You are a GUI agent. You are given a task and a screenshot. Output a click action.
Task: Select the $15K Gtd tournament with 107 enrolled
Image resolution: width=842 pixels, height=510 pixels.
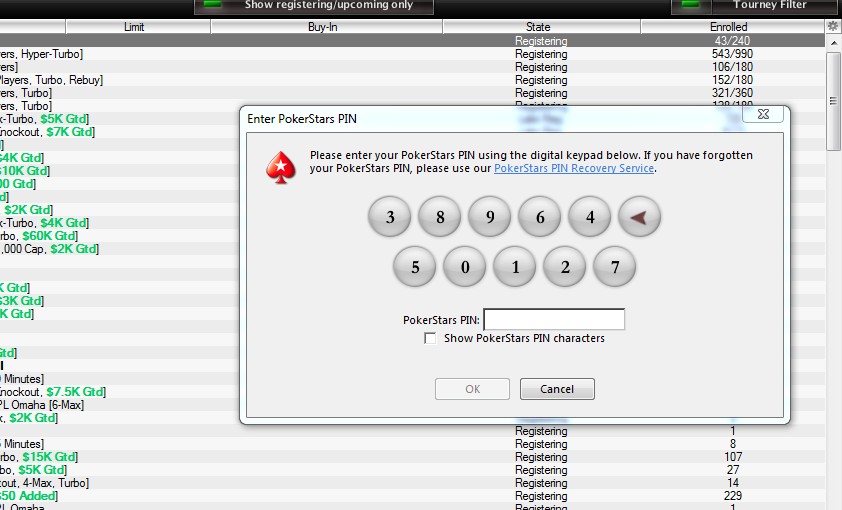(412, 457)
